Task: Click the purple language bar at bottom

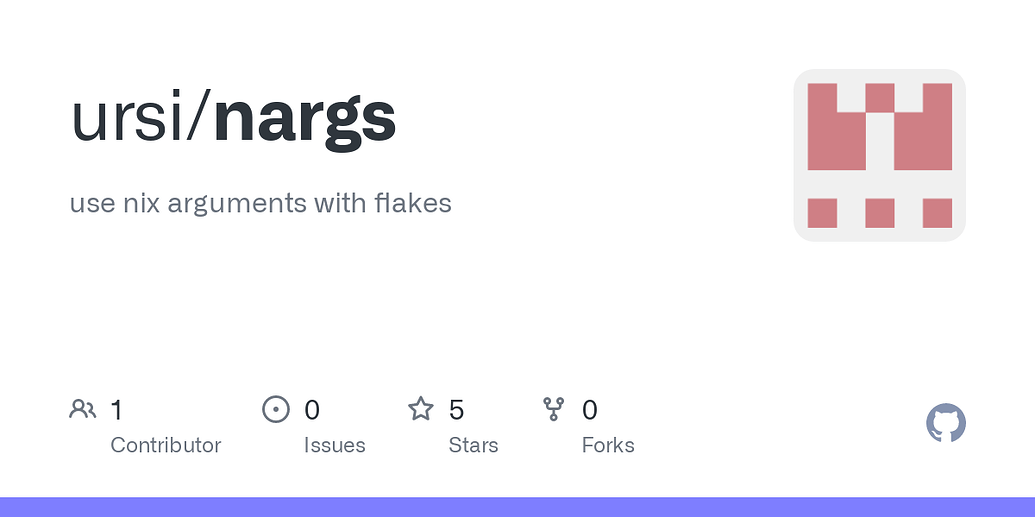Action: [x=518, y=507]
